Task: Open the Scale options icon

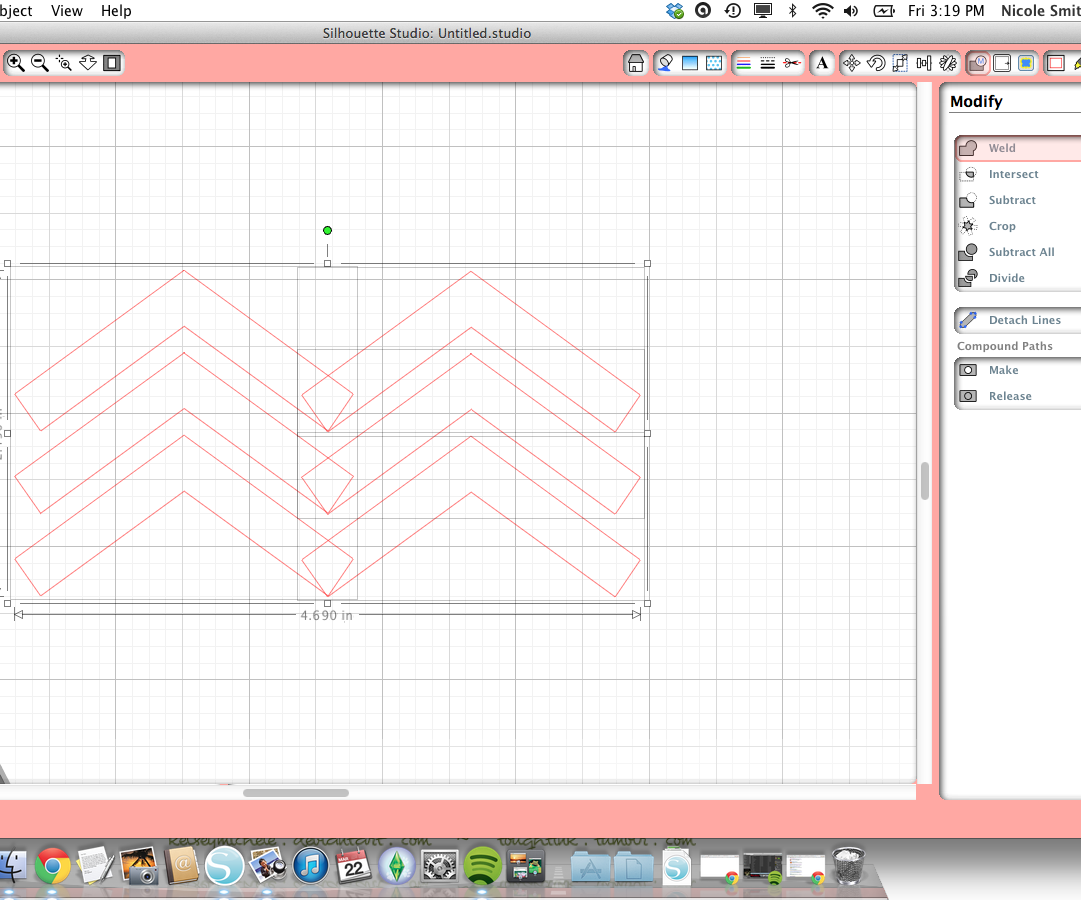Action: coord(899,63)
